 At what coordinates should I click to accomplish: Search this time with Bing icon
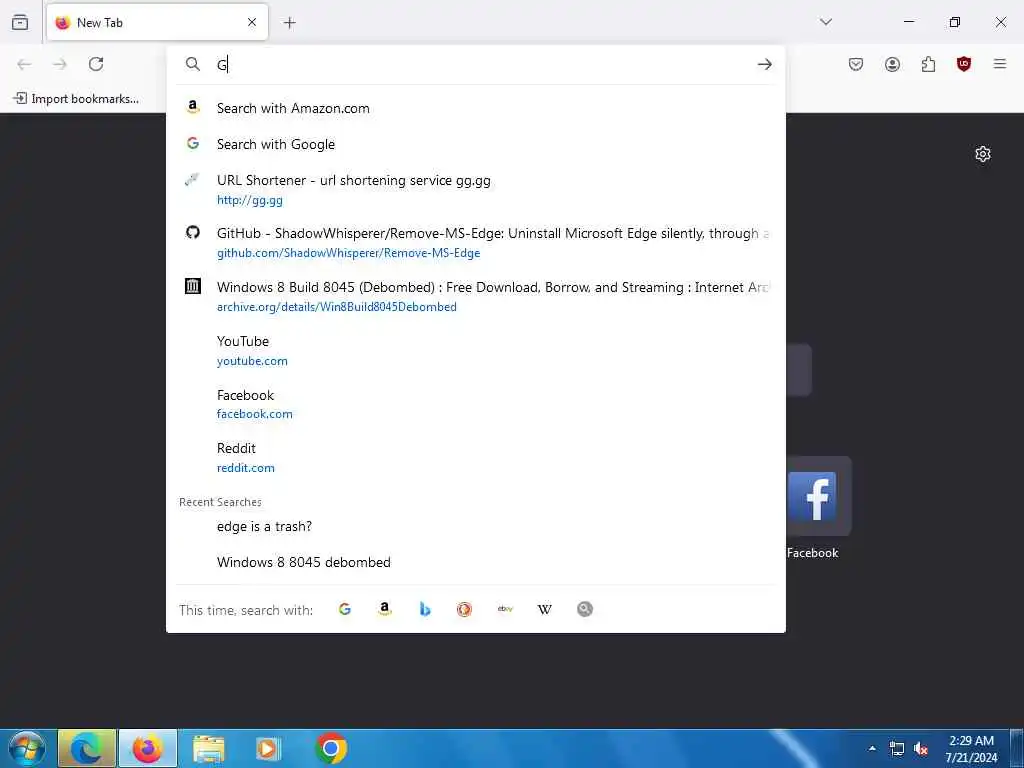[424, 609]
